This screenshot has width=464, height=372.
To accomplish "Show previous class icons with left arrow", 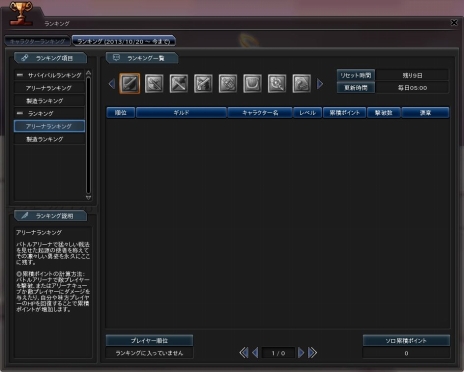I will pos(112,84).
